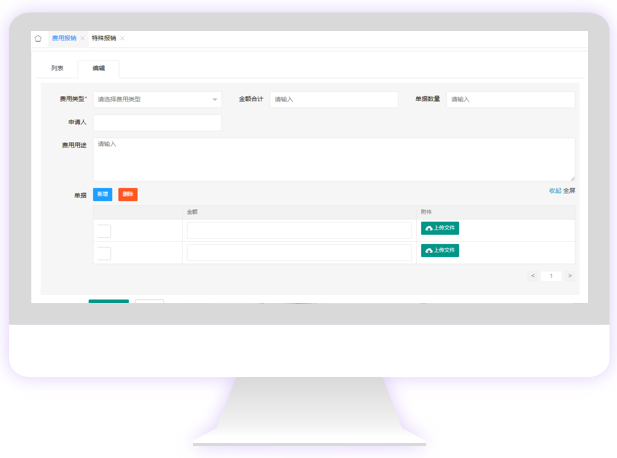
Task: Click upload icon in second row
Action: (x=429, y=250)
